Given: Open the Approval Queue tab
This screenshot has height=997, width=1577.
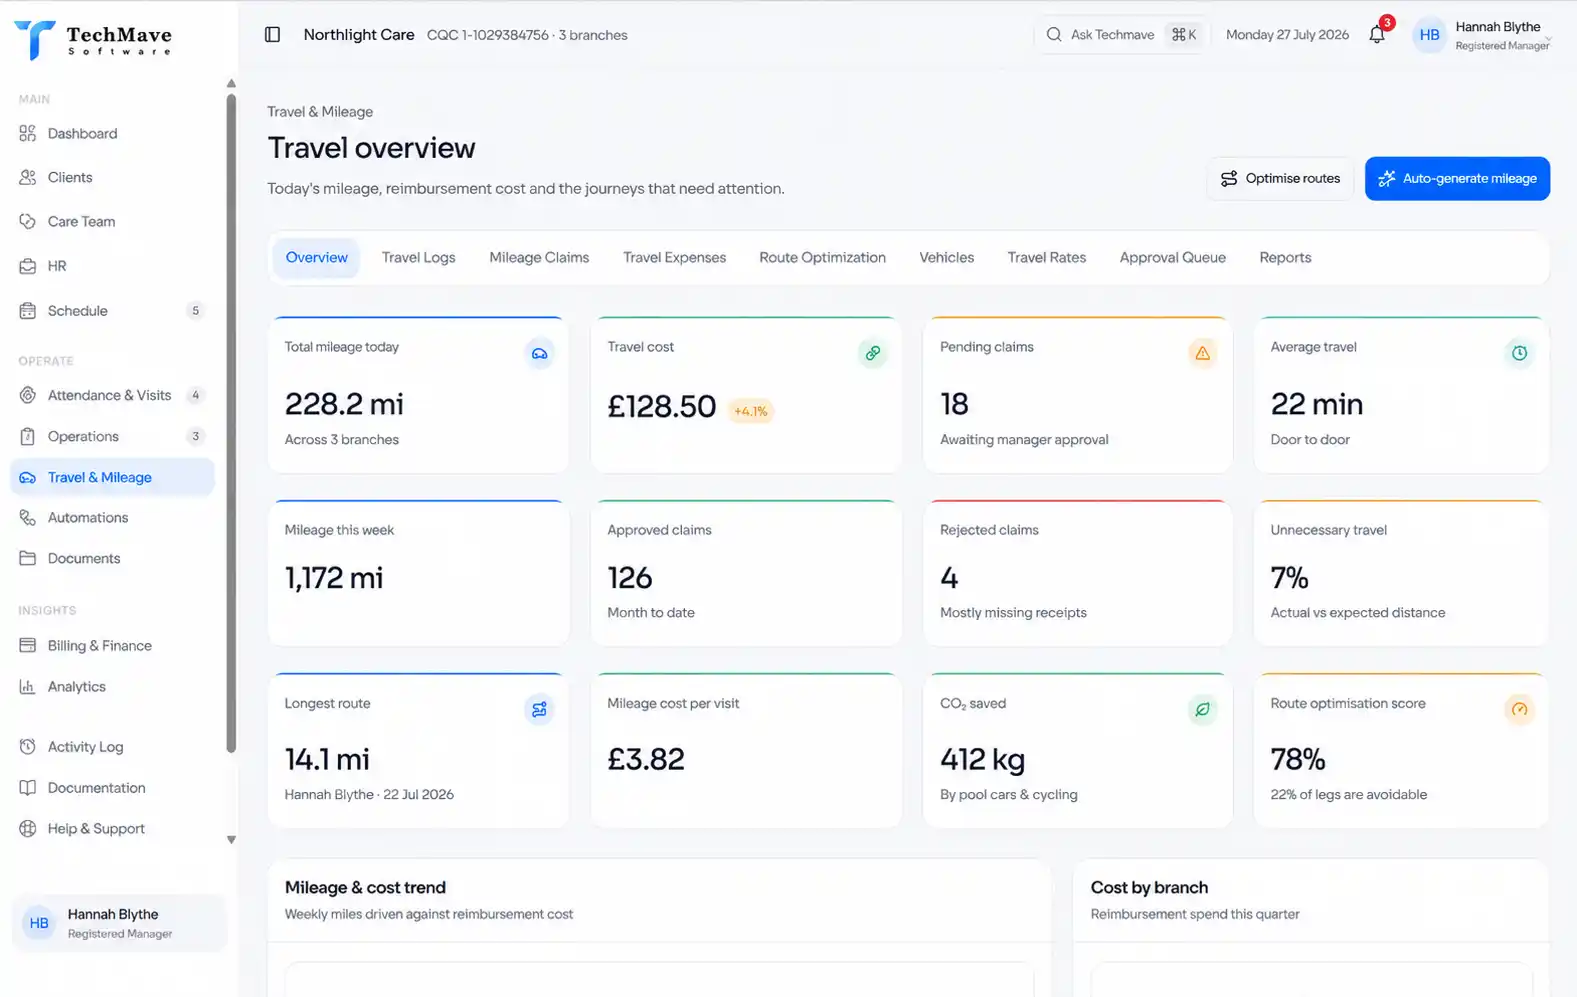Looking at the screenshot, I should [1172, 257].
